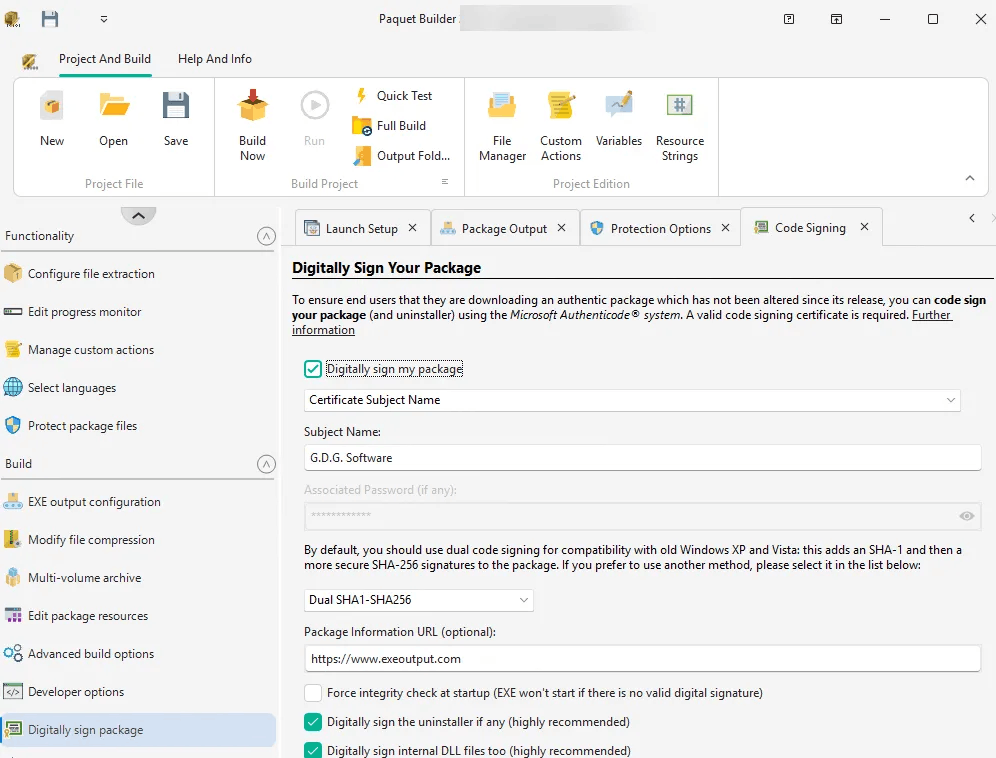
Task: Collapse the ribbon with the chevron
Action: [970, 178]
